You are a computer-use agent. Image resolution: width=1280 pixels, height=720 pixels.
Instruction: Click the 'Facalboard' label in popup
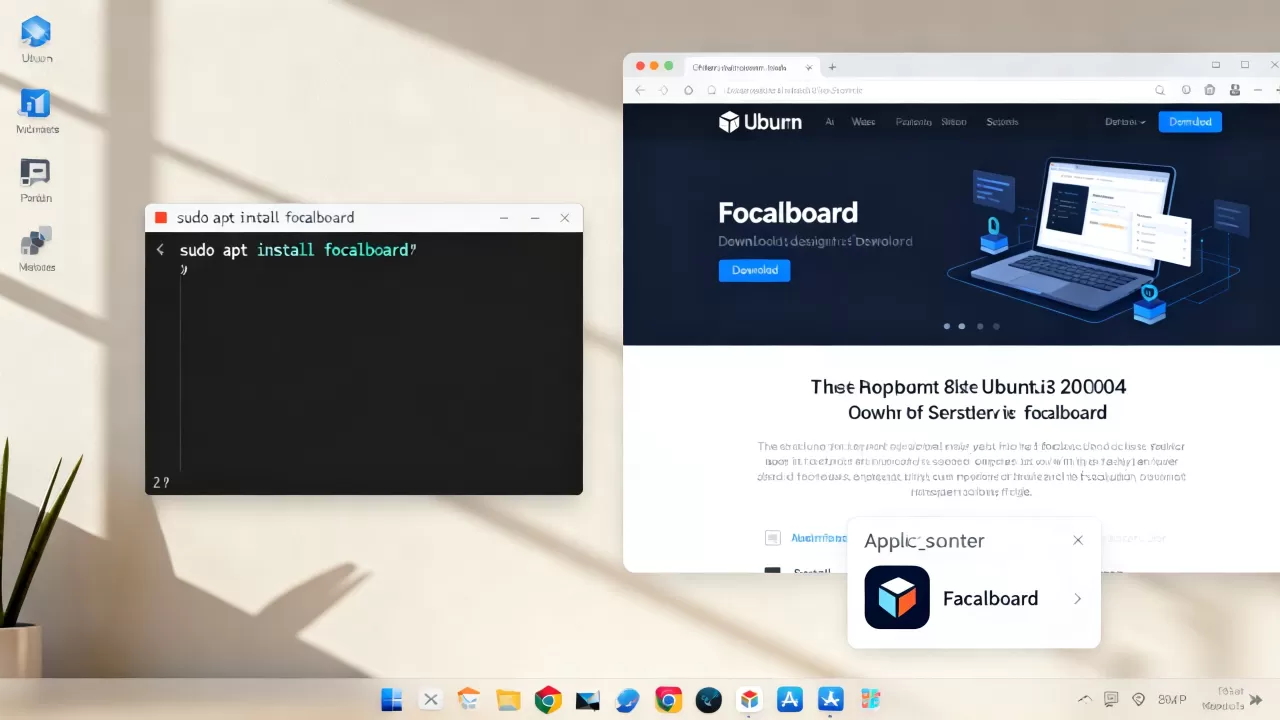click(990, 599)
